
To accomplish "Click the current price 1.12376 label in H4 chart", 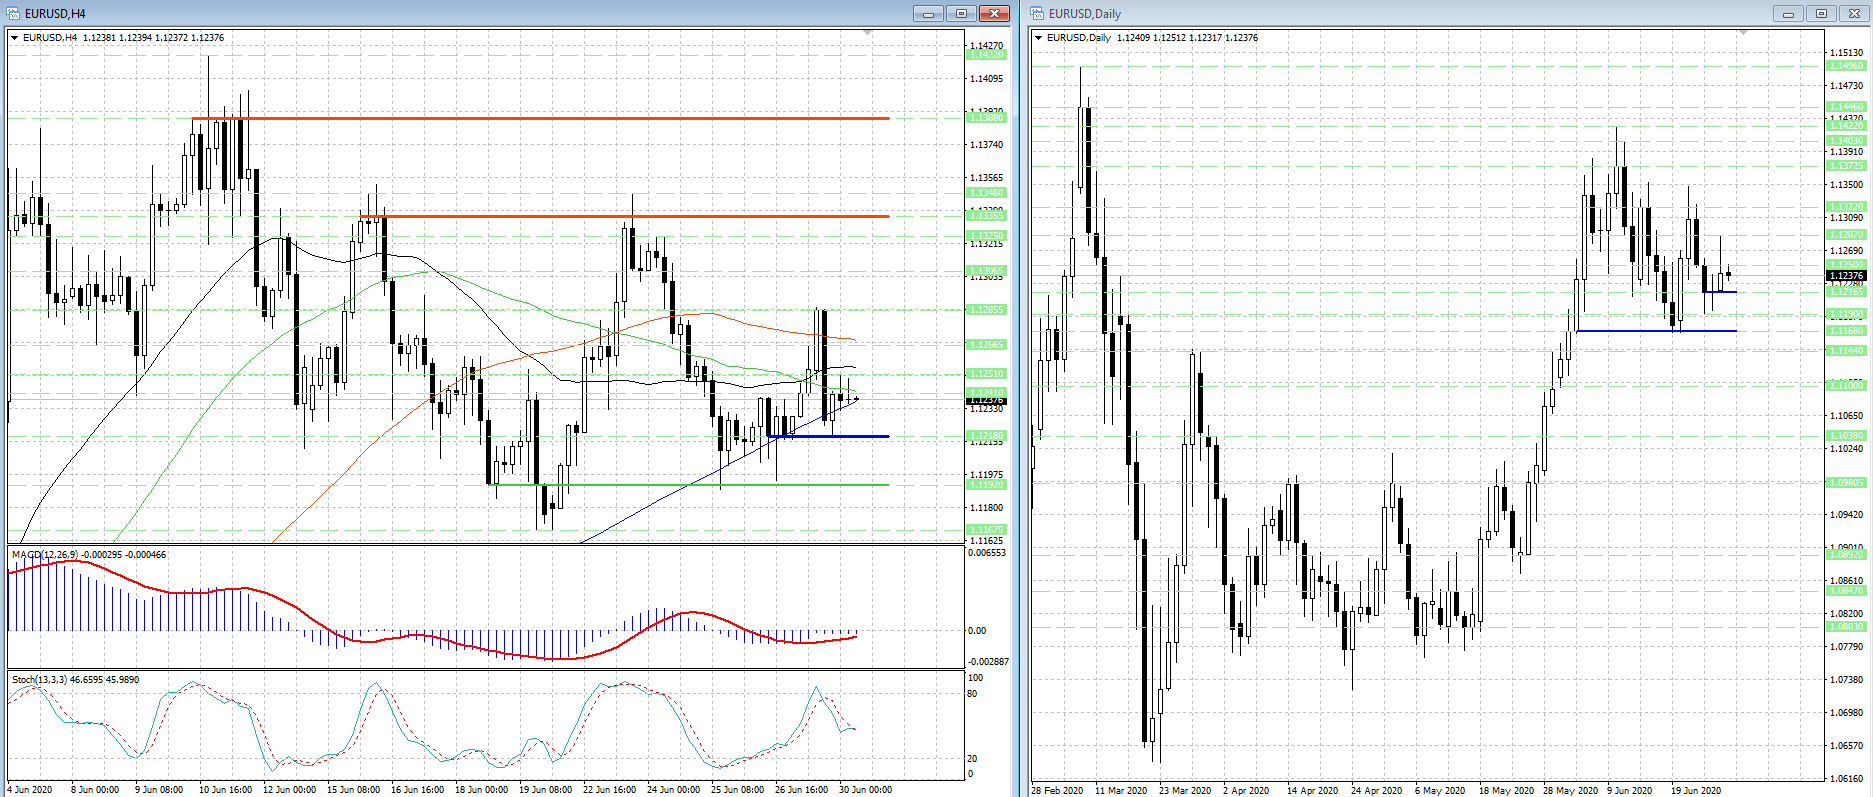I will coord(986,400).
